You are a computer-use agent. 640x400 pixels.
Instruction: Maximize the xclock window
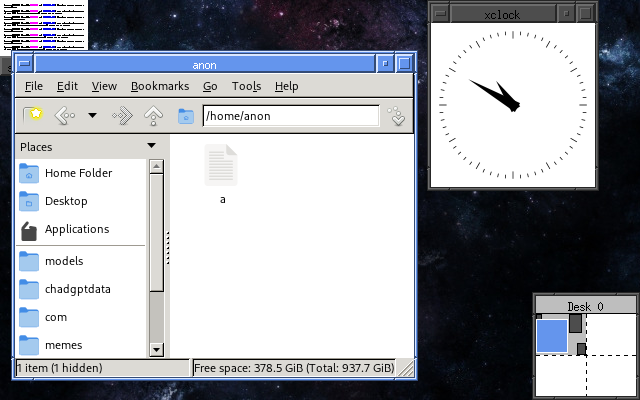[586, 13]
